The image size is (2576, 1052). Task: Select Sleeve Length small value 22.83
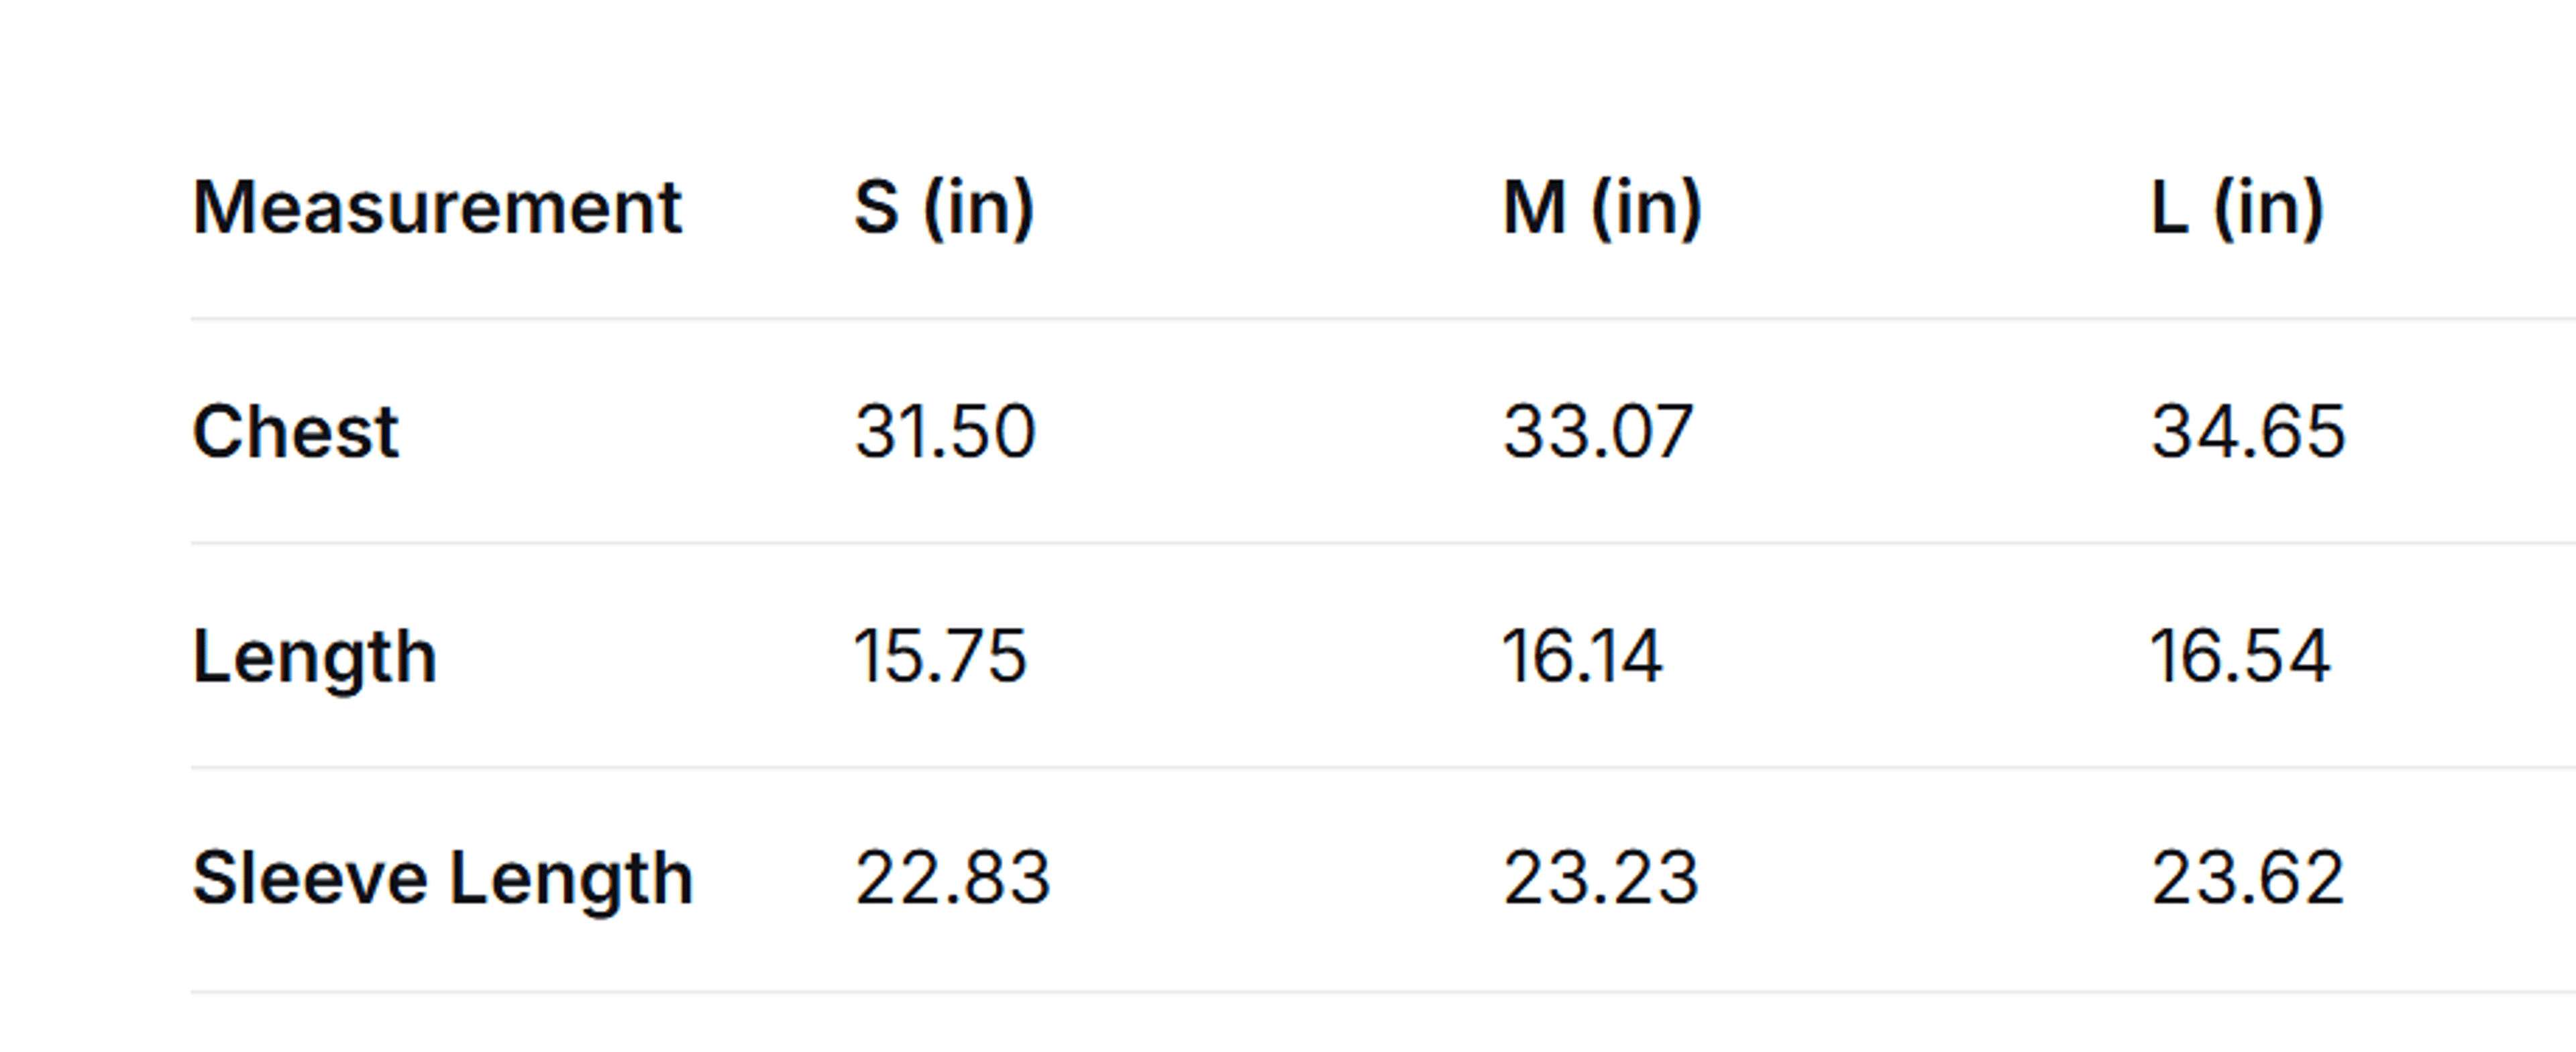tap(952, 878)
